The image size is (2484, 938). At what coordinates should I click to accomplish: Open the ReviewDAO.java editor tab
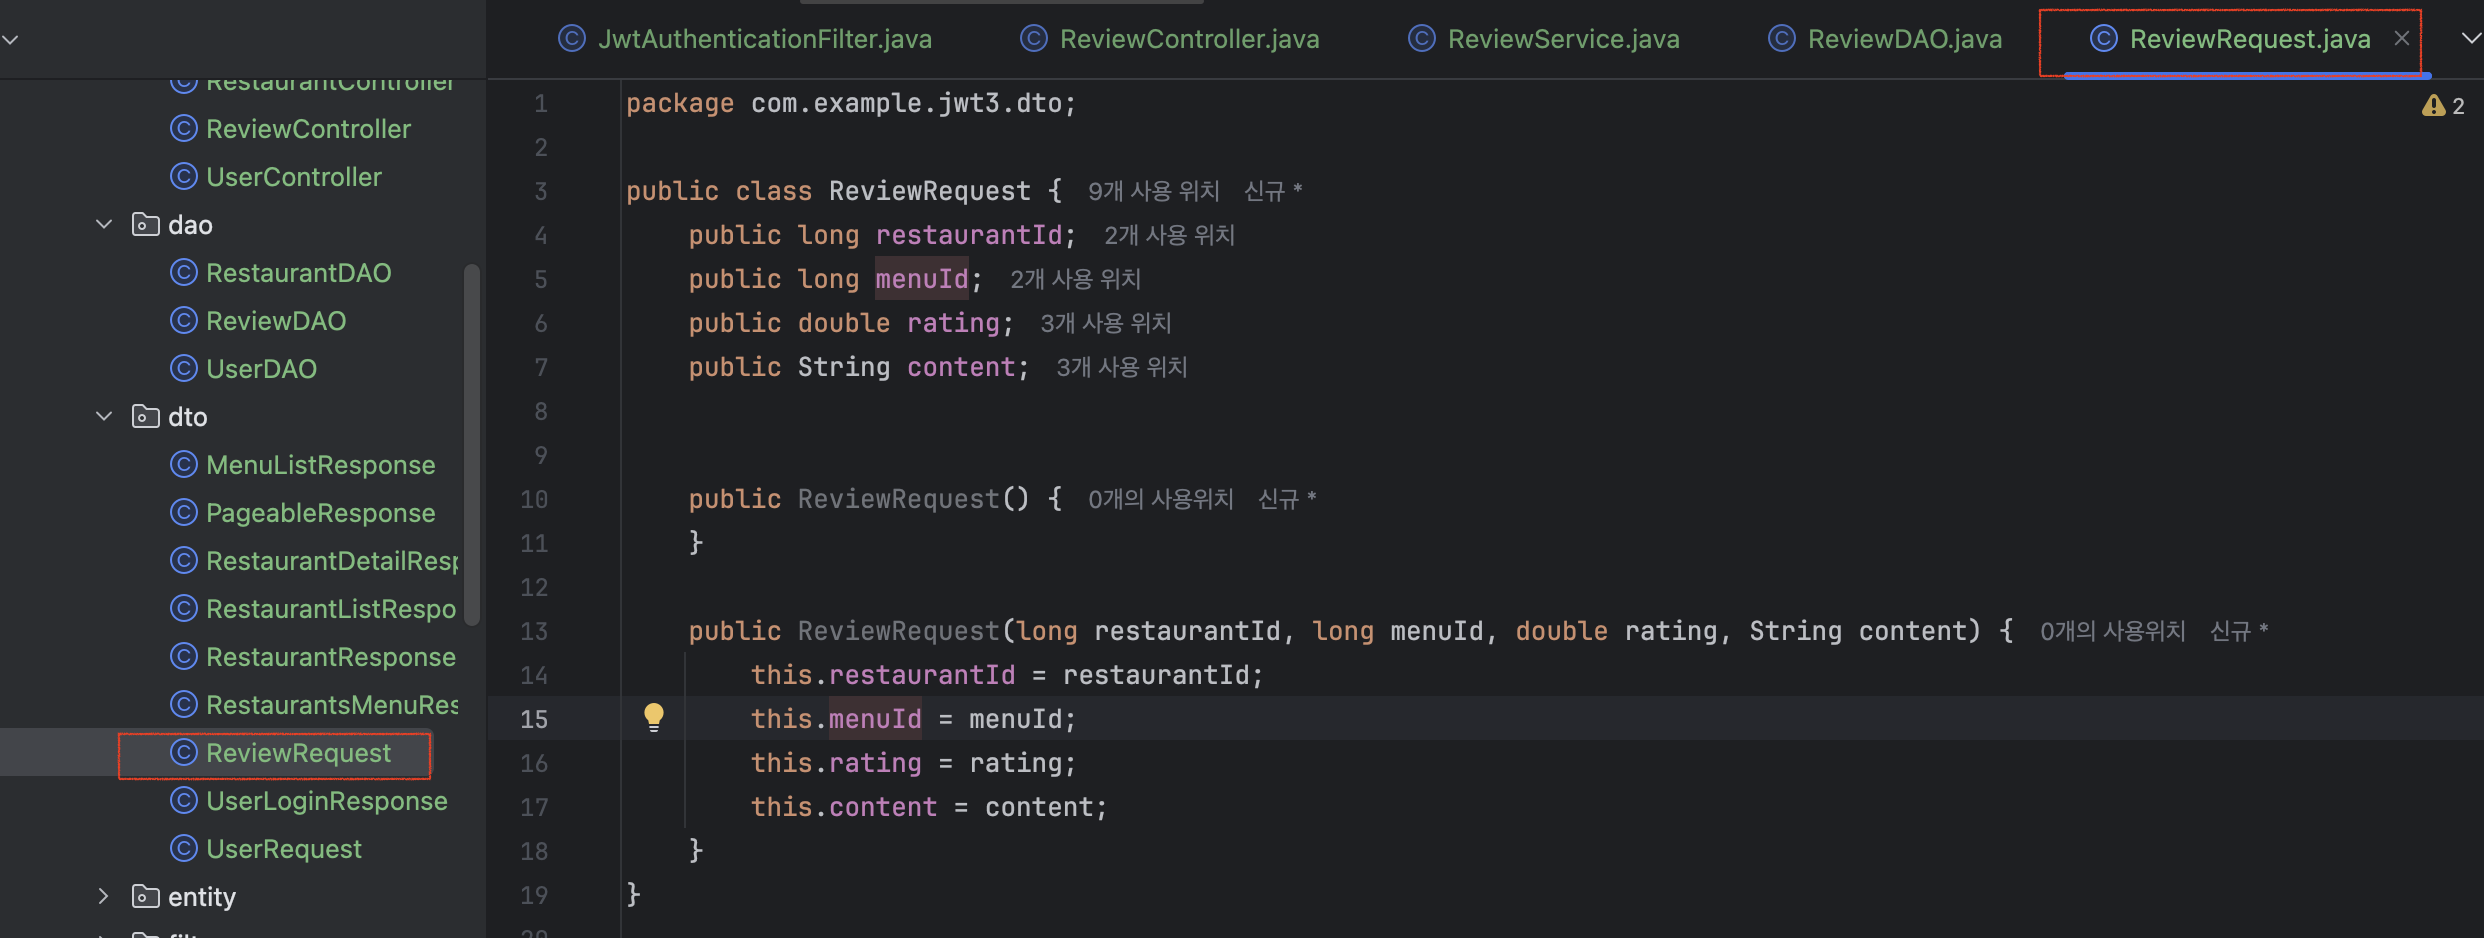1885,39
